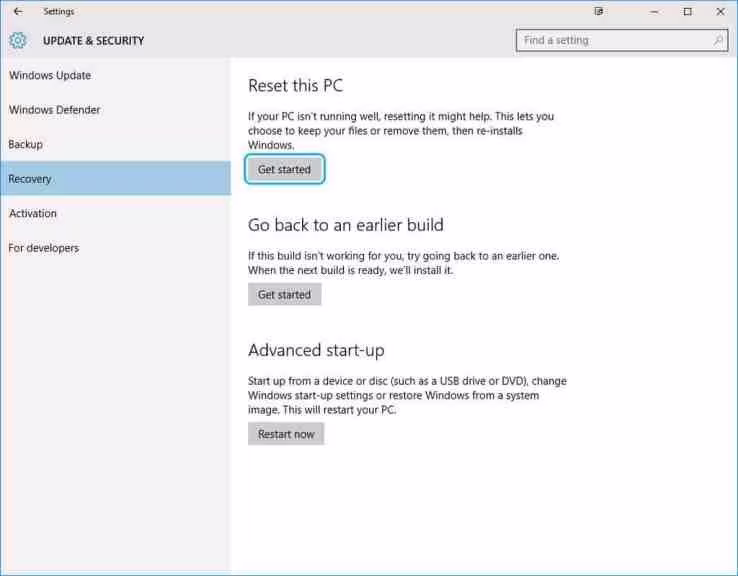Select Backup in the sidebar
Screen dimensions: 738x576
tap(115, 144)
